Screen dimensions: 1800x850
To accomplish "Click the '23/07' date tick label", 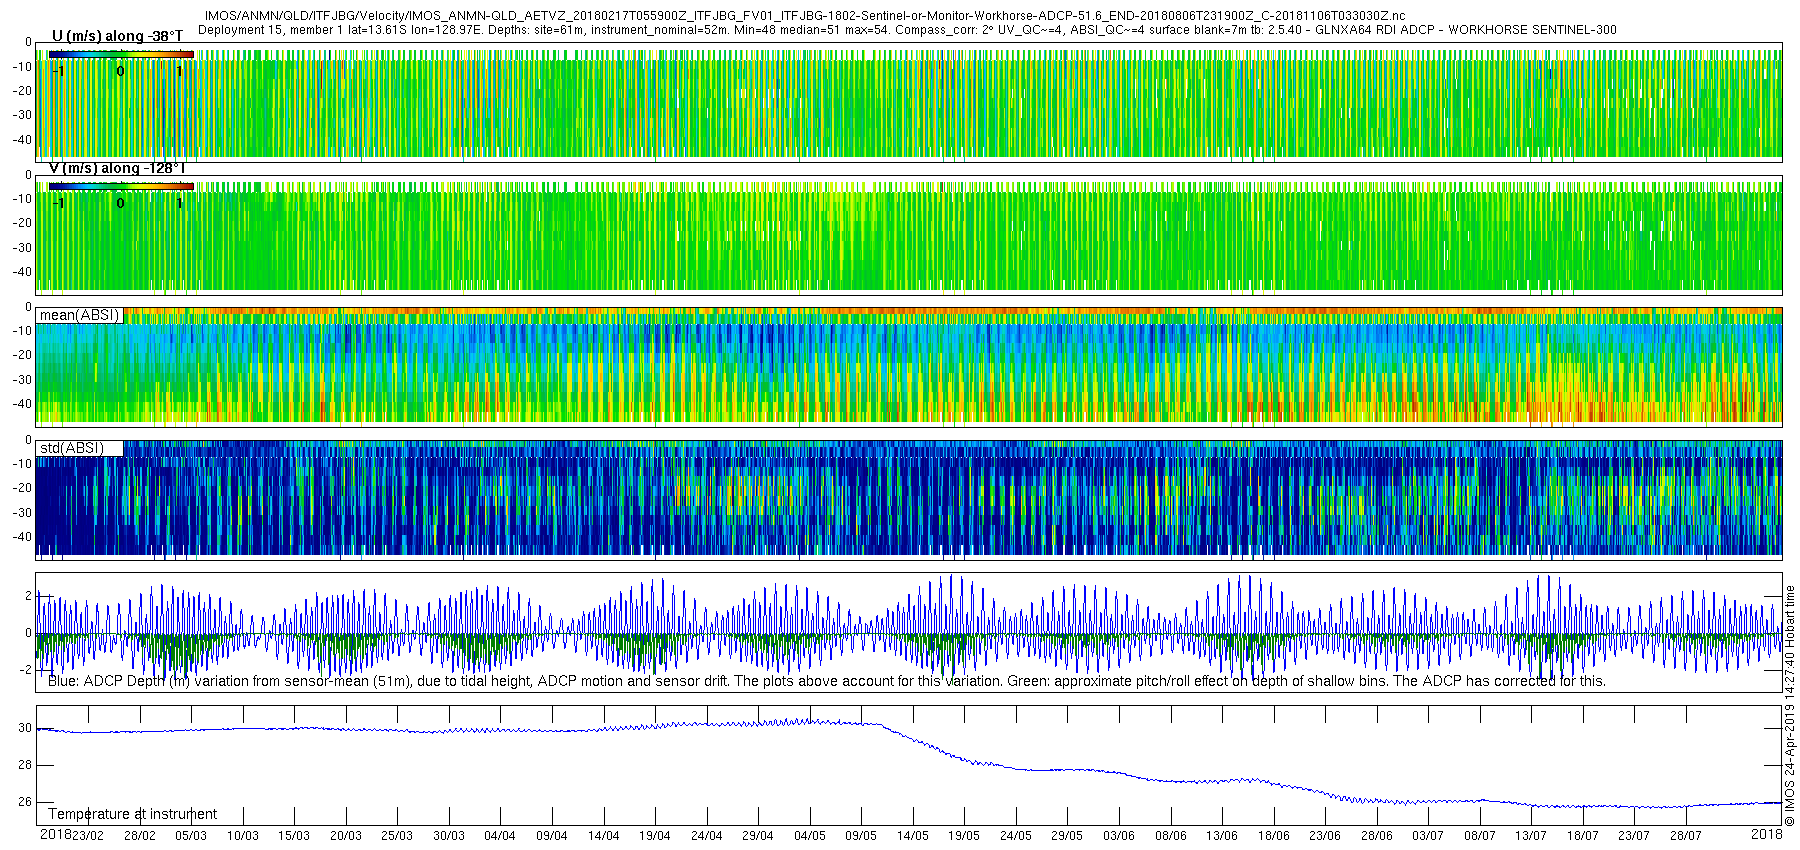I will click(1634, 835).
